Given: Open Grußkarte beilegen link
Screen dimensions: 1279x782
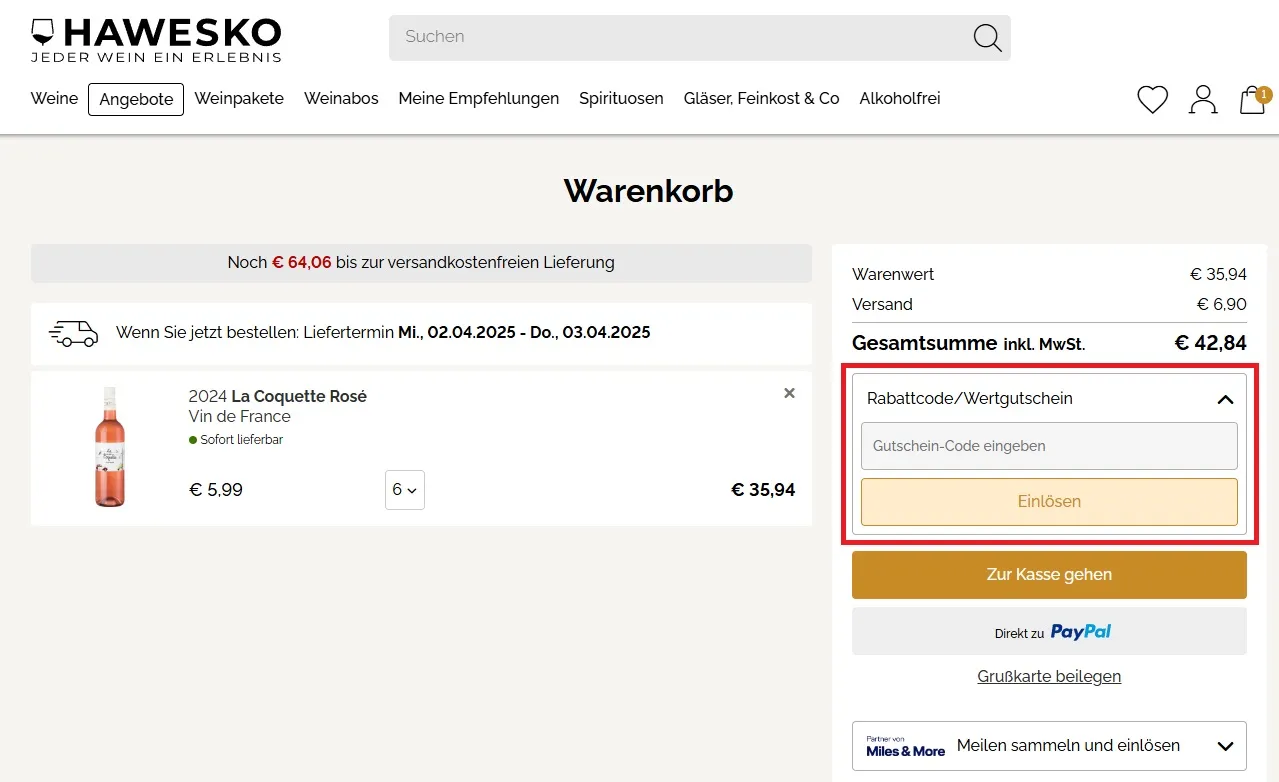Looking at the screenshot, I should pyautogui.click(x=1048, y=676).
